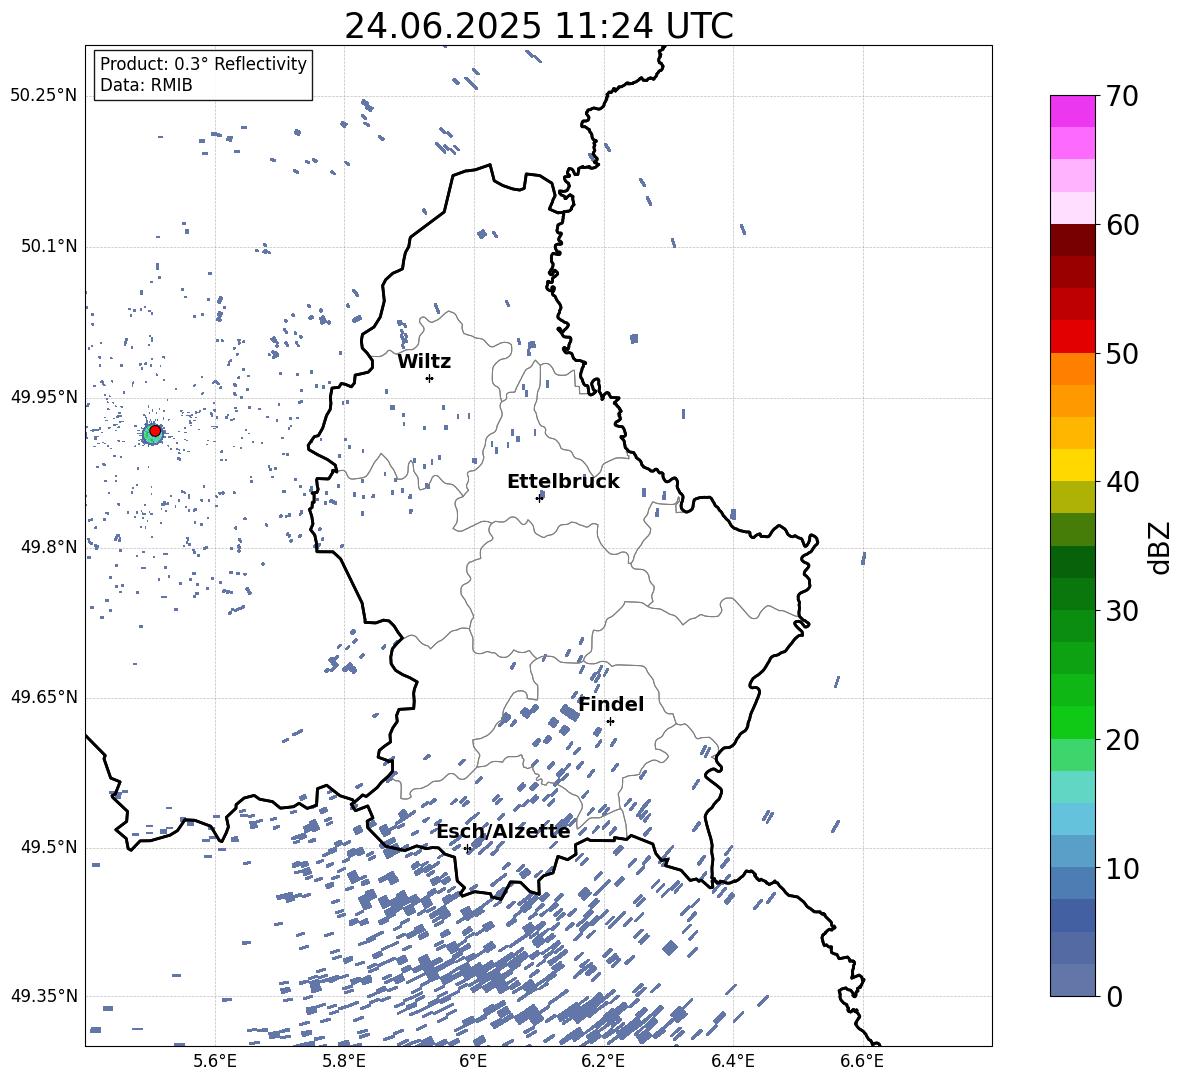This screenshot has height=1081, width=1184.
Task: Click the Wiltz city label
Action: [424, 362]
